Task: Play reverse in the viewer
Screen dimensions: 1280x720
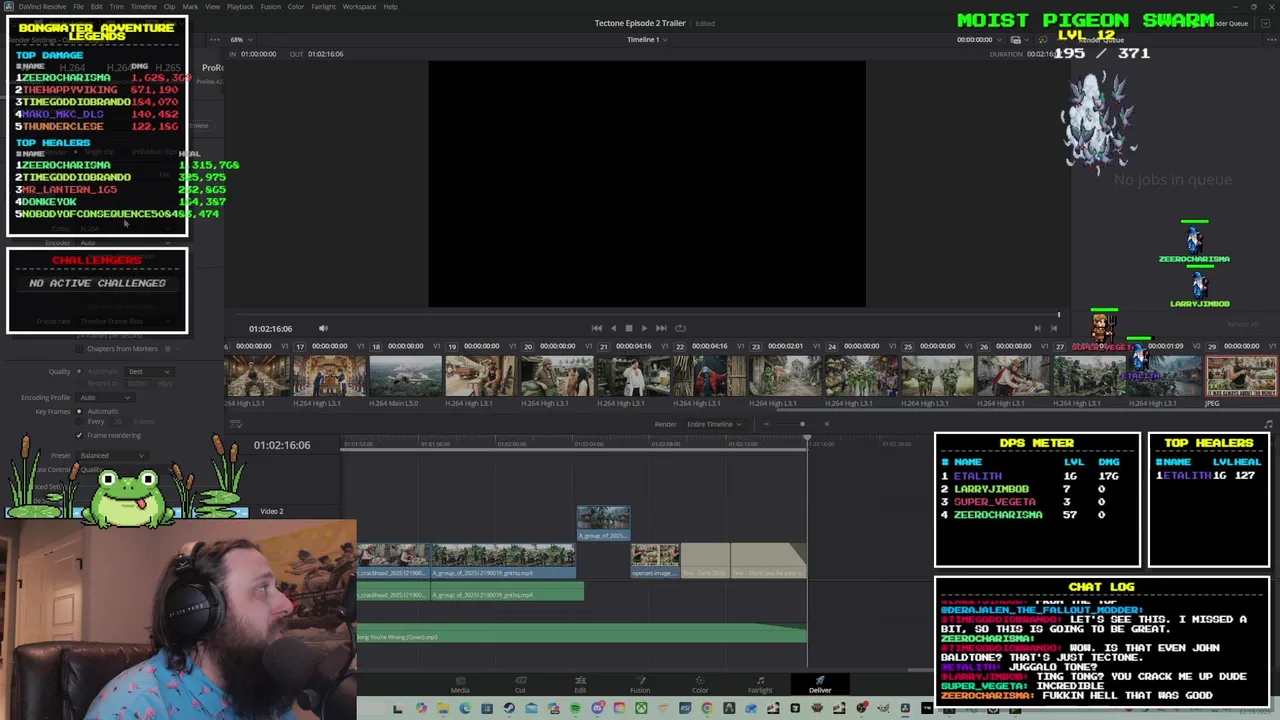Action: (x=613, y=328)
